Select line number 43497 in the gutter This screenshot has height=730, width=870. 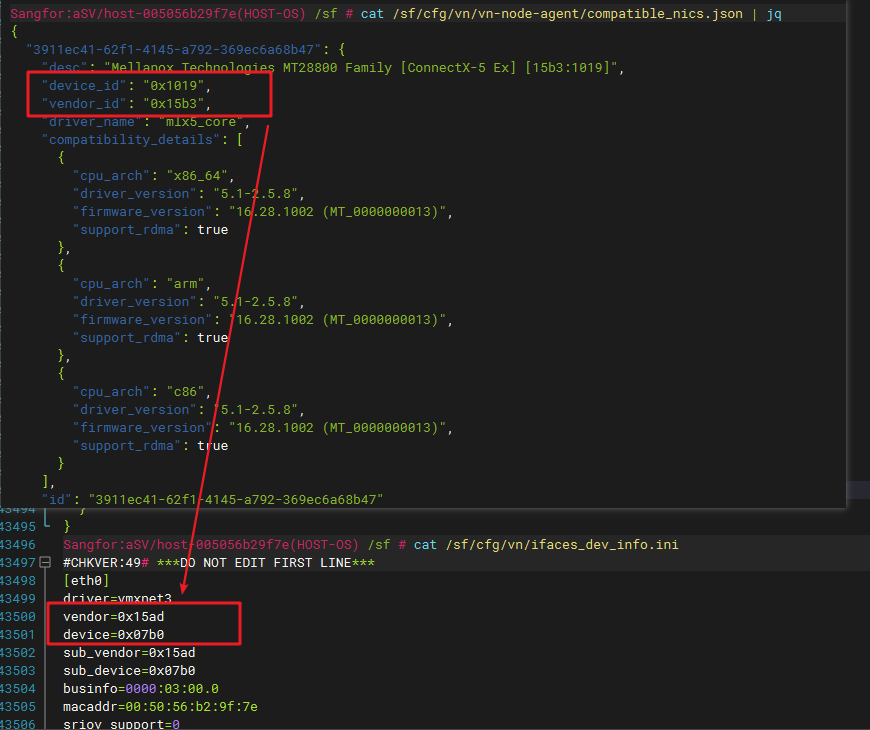pyautogui.click(x=18, y=562)
